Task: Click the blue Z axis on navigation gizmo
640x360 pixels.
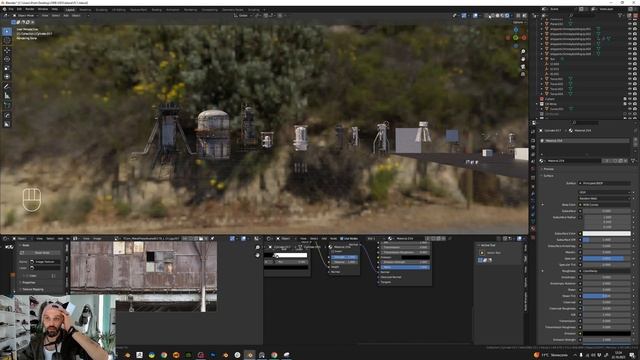Action: (x=516, y=29)
